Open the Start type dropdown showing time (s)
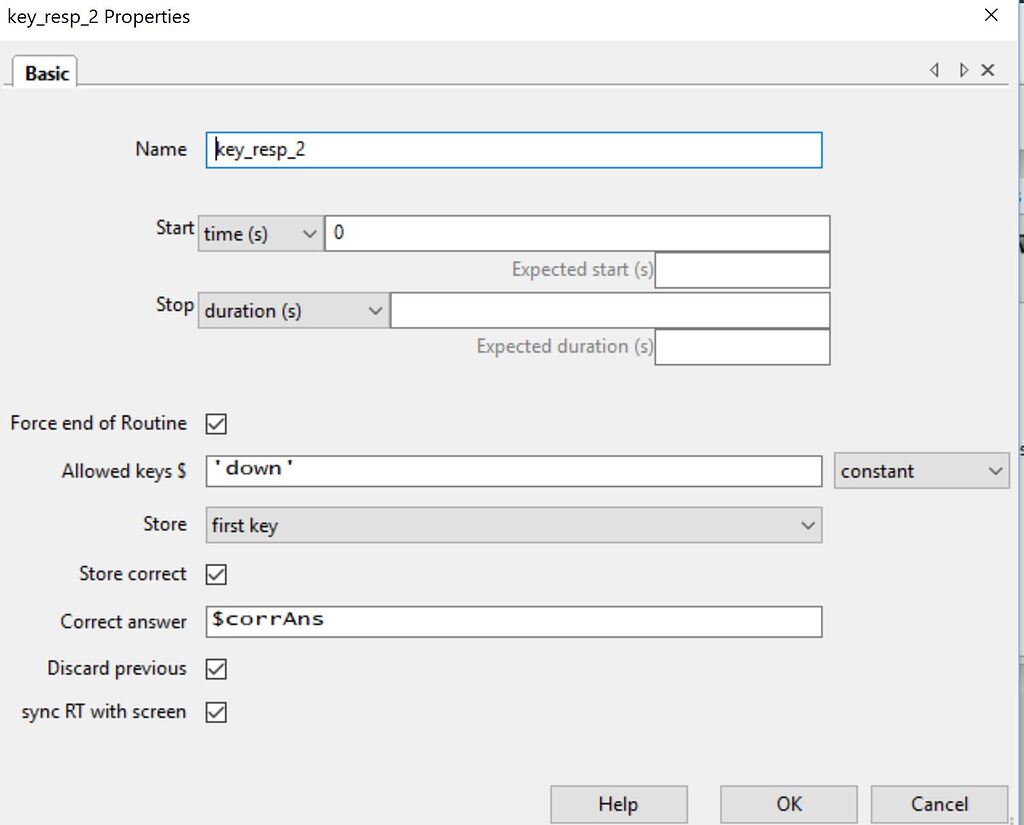This screenshot has width=1024, height=825. tap(260, 233)
